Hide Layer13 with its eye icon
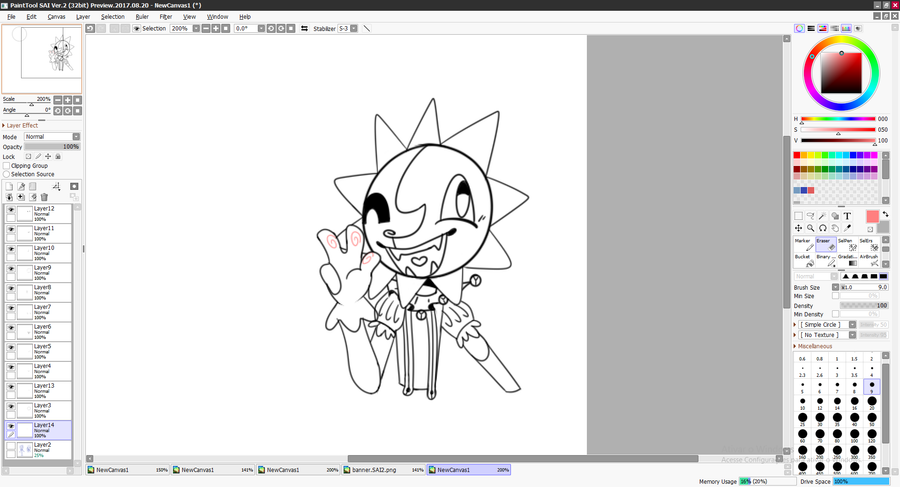 11,387
